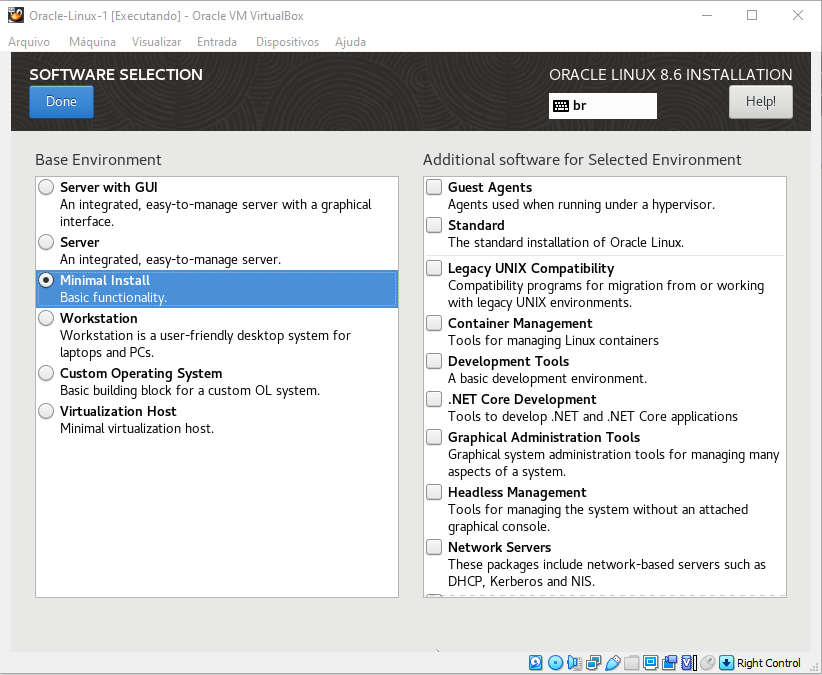Select Virtualization Host environment

46,411
